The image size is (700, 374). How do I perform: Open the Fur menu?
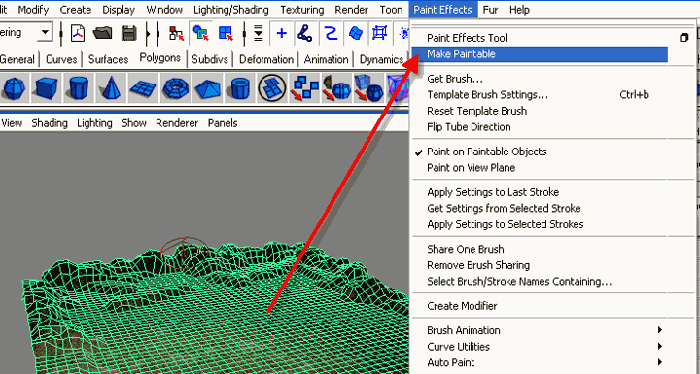pos(490,9)
